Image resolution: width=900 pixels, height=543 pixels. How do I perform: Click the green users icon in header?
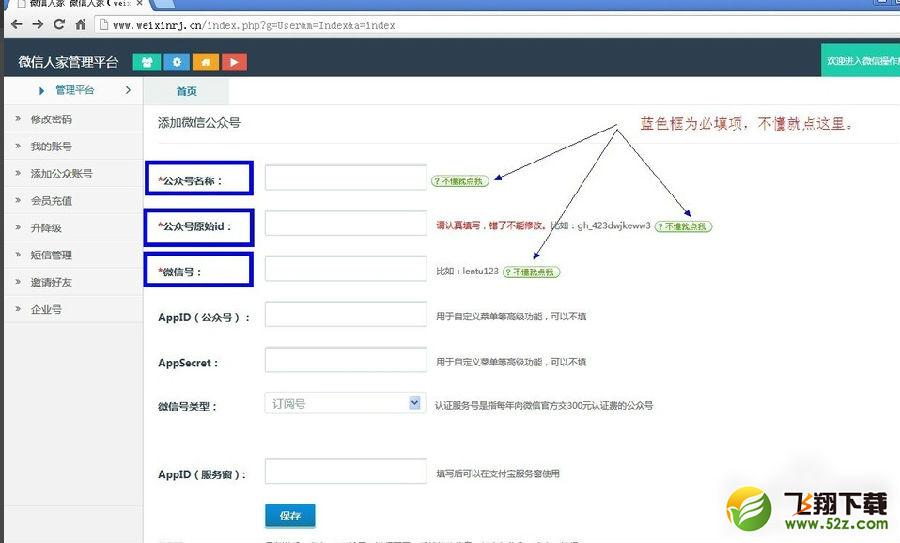click(147, 62)
